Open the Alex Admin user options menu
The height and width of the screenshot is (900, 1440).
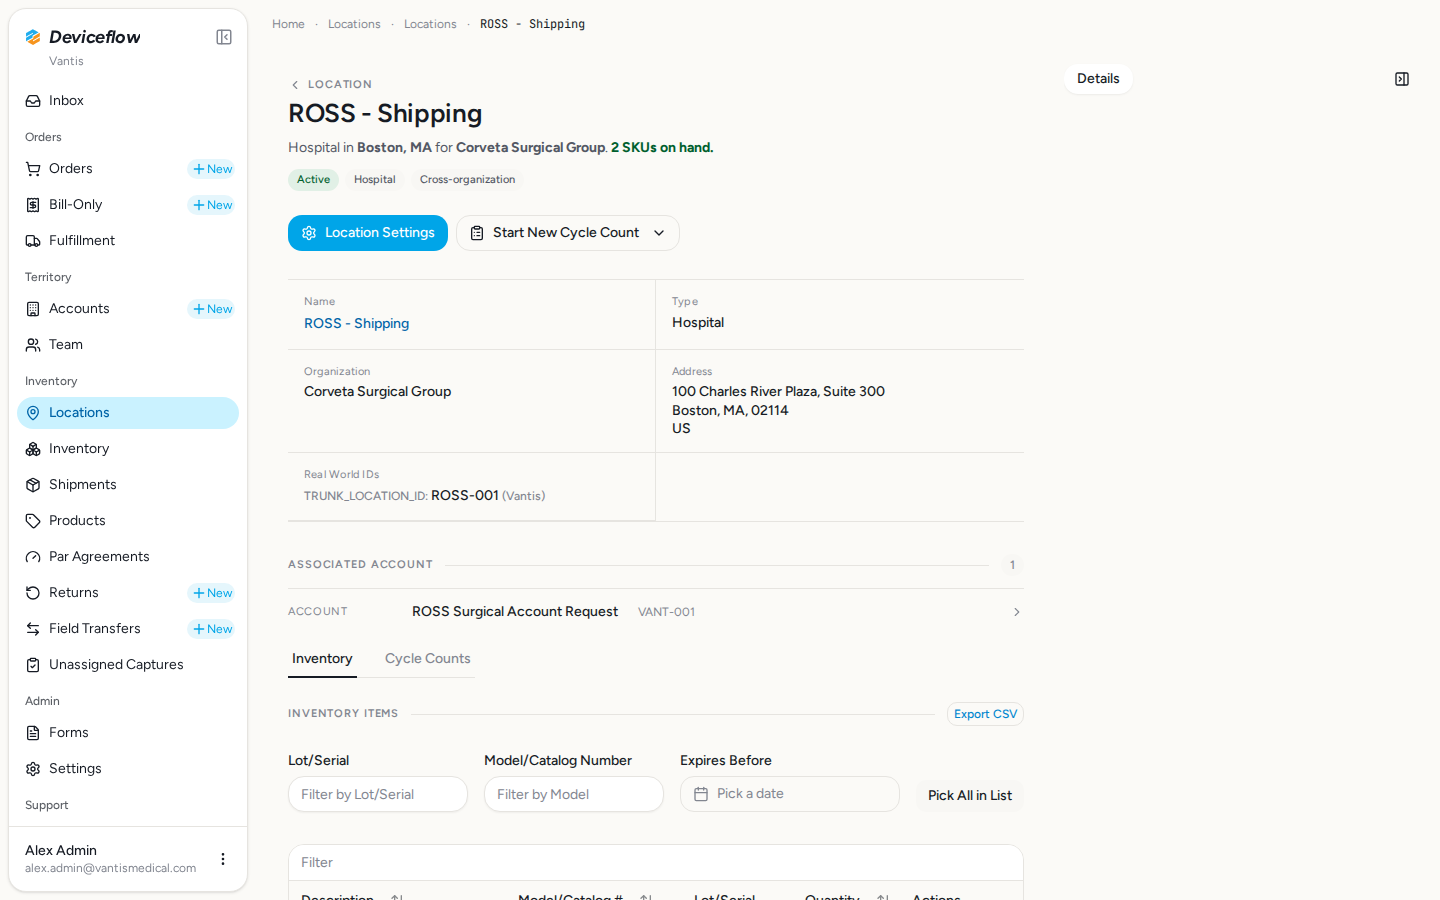223,859
